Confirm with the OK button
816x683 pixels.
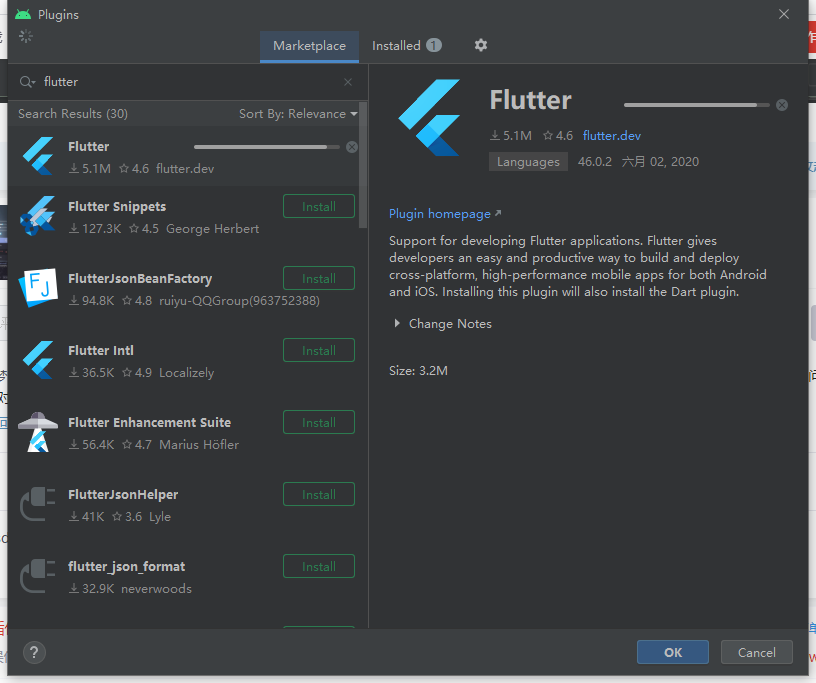673,652
